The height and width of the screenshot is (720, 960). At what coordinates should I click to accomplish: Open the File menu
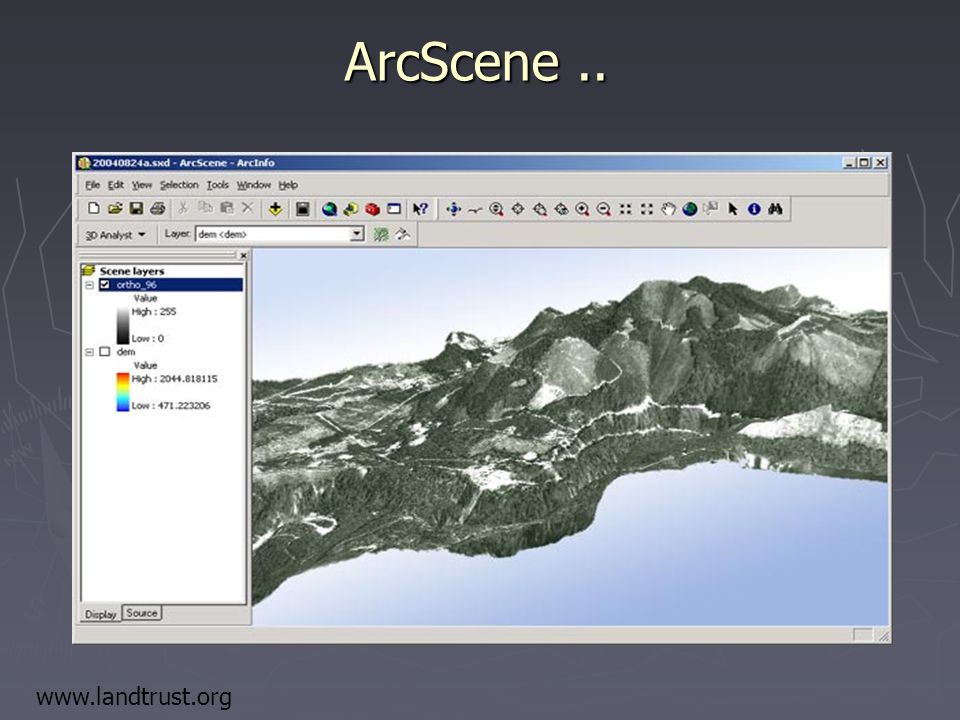92,185
